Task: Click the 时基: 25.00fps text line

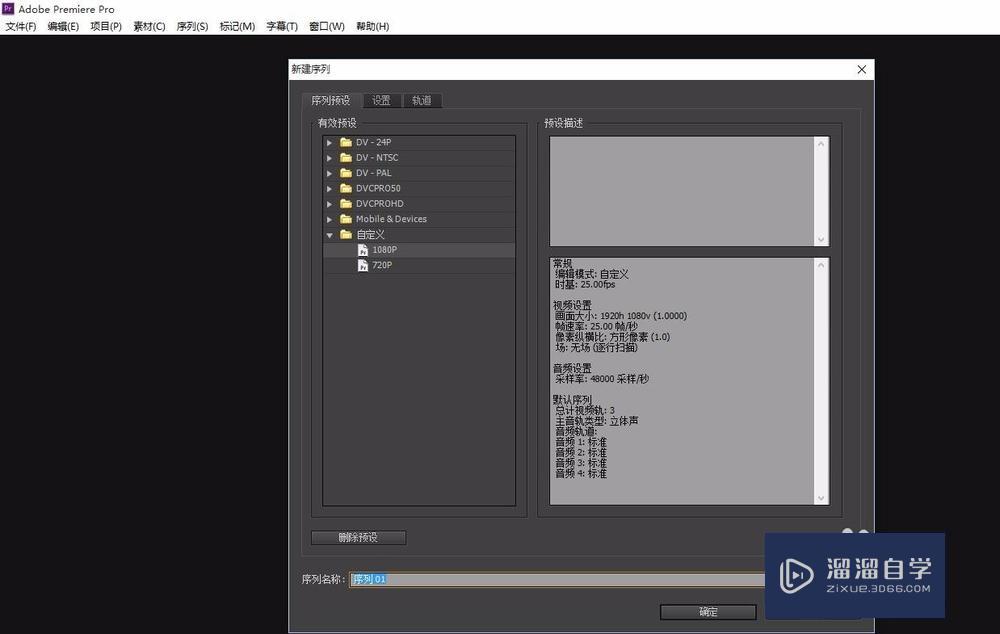Action: pos(585,284)
